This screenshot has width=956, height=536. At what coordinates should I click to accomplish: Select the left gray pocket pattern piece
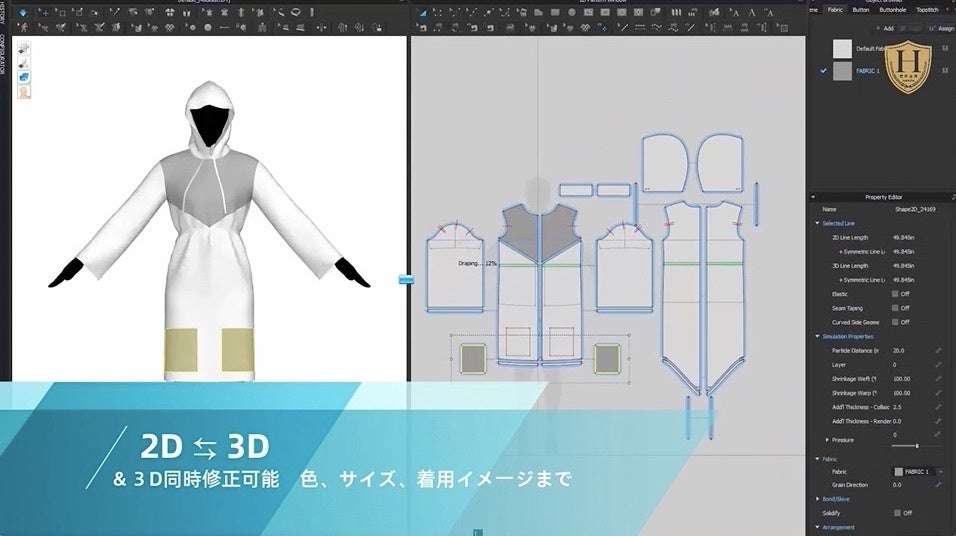pyautogui.click(x=473, y=359)
